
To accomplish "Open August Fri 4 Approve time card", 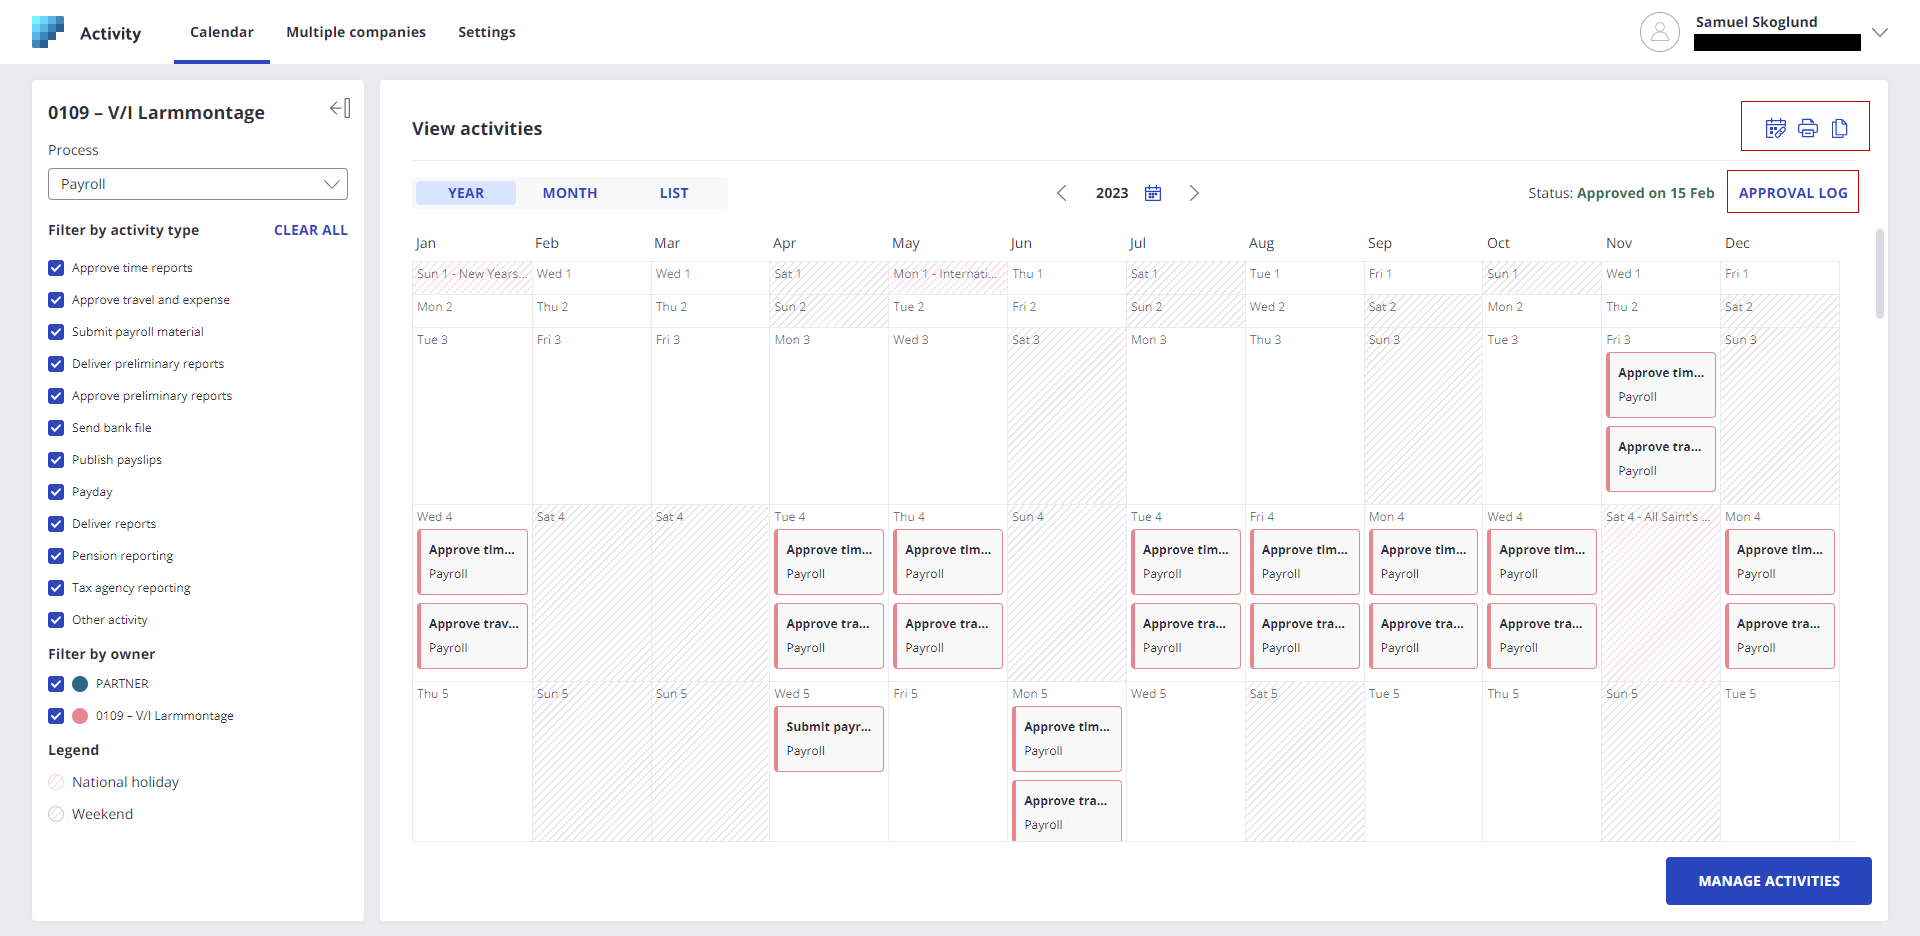I will (x=1305, y=562).
